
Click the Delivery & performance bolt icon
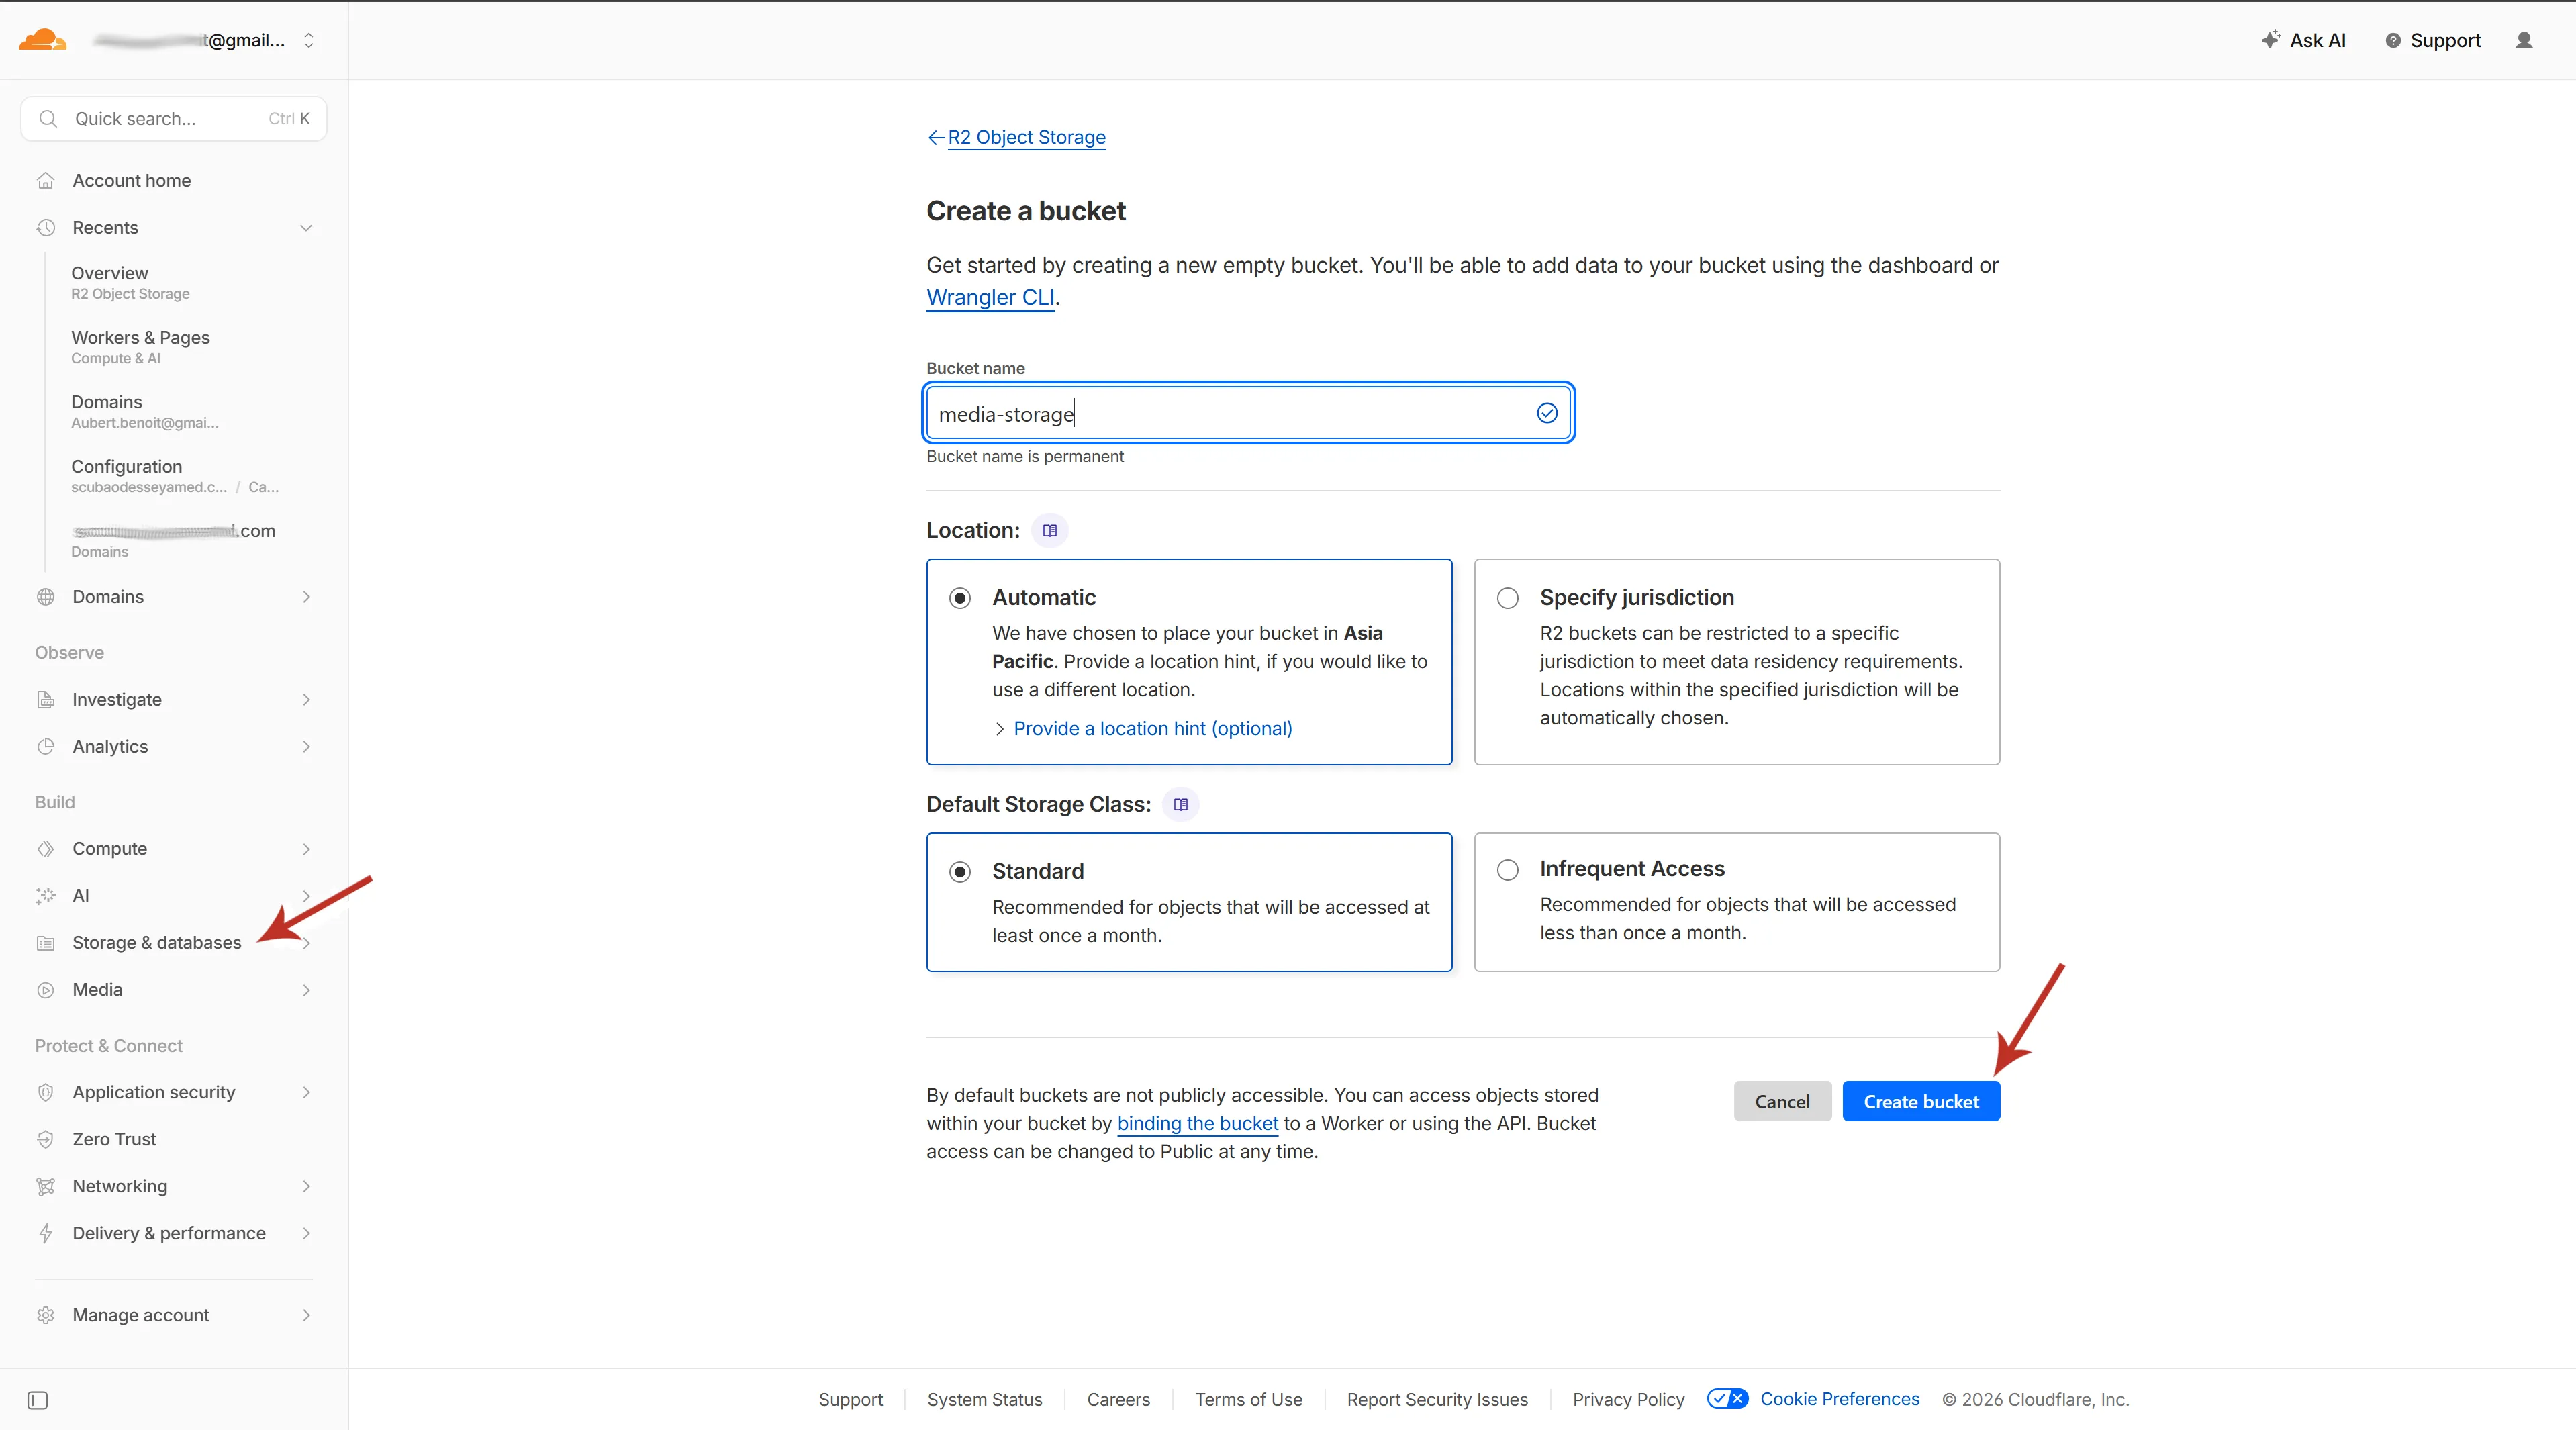pyautogui.click(x=46, y=1233)
